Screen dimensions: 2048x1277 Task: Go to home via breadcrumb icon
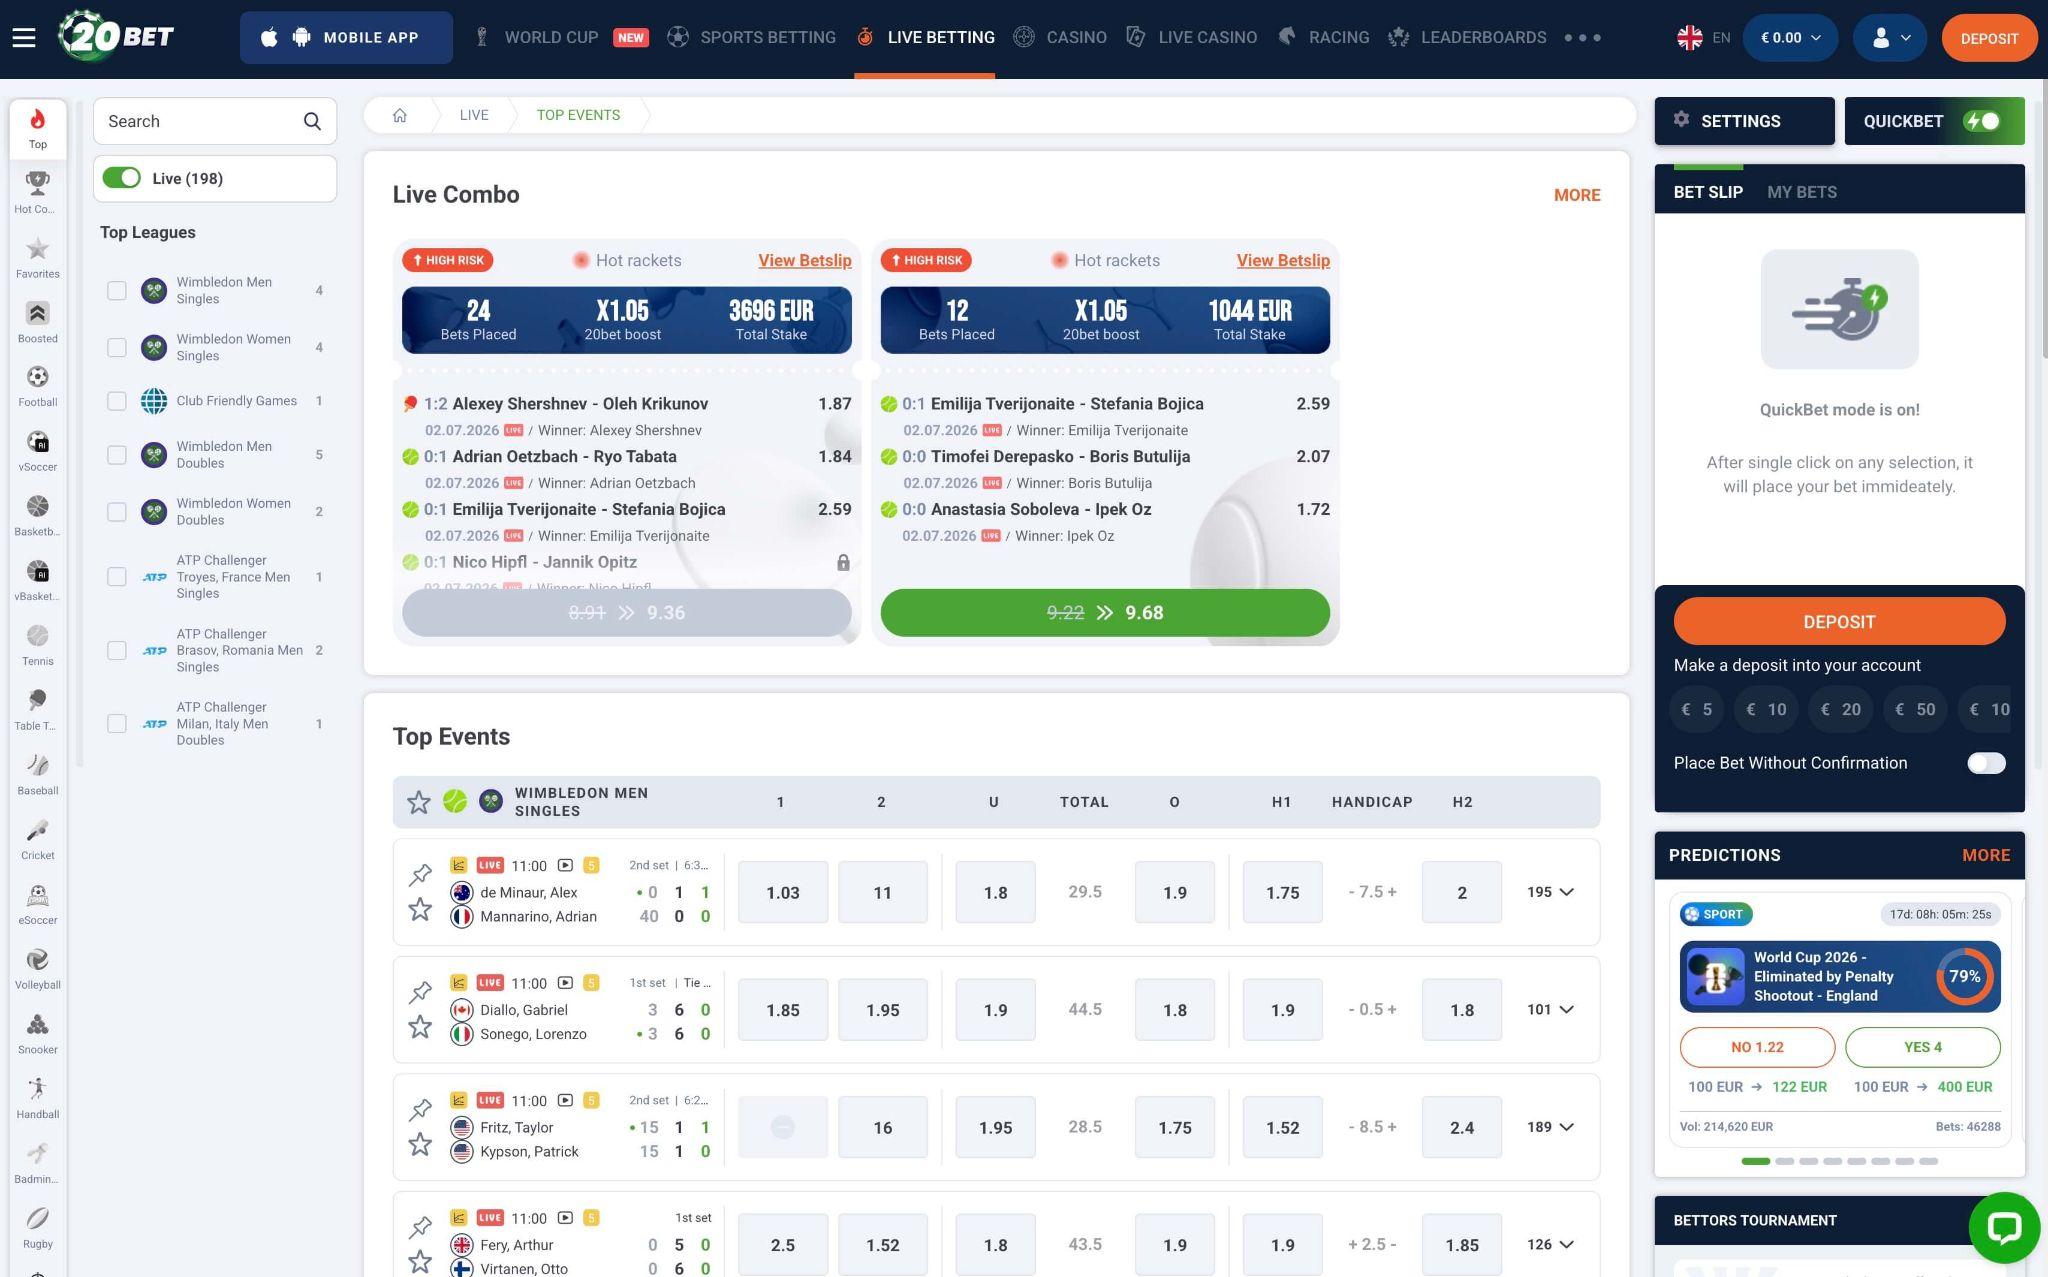[x=400, y=115]
